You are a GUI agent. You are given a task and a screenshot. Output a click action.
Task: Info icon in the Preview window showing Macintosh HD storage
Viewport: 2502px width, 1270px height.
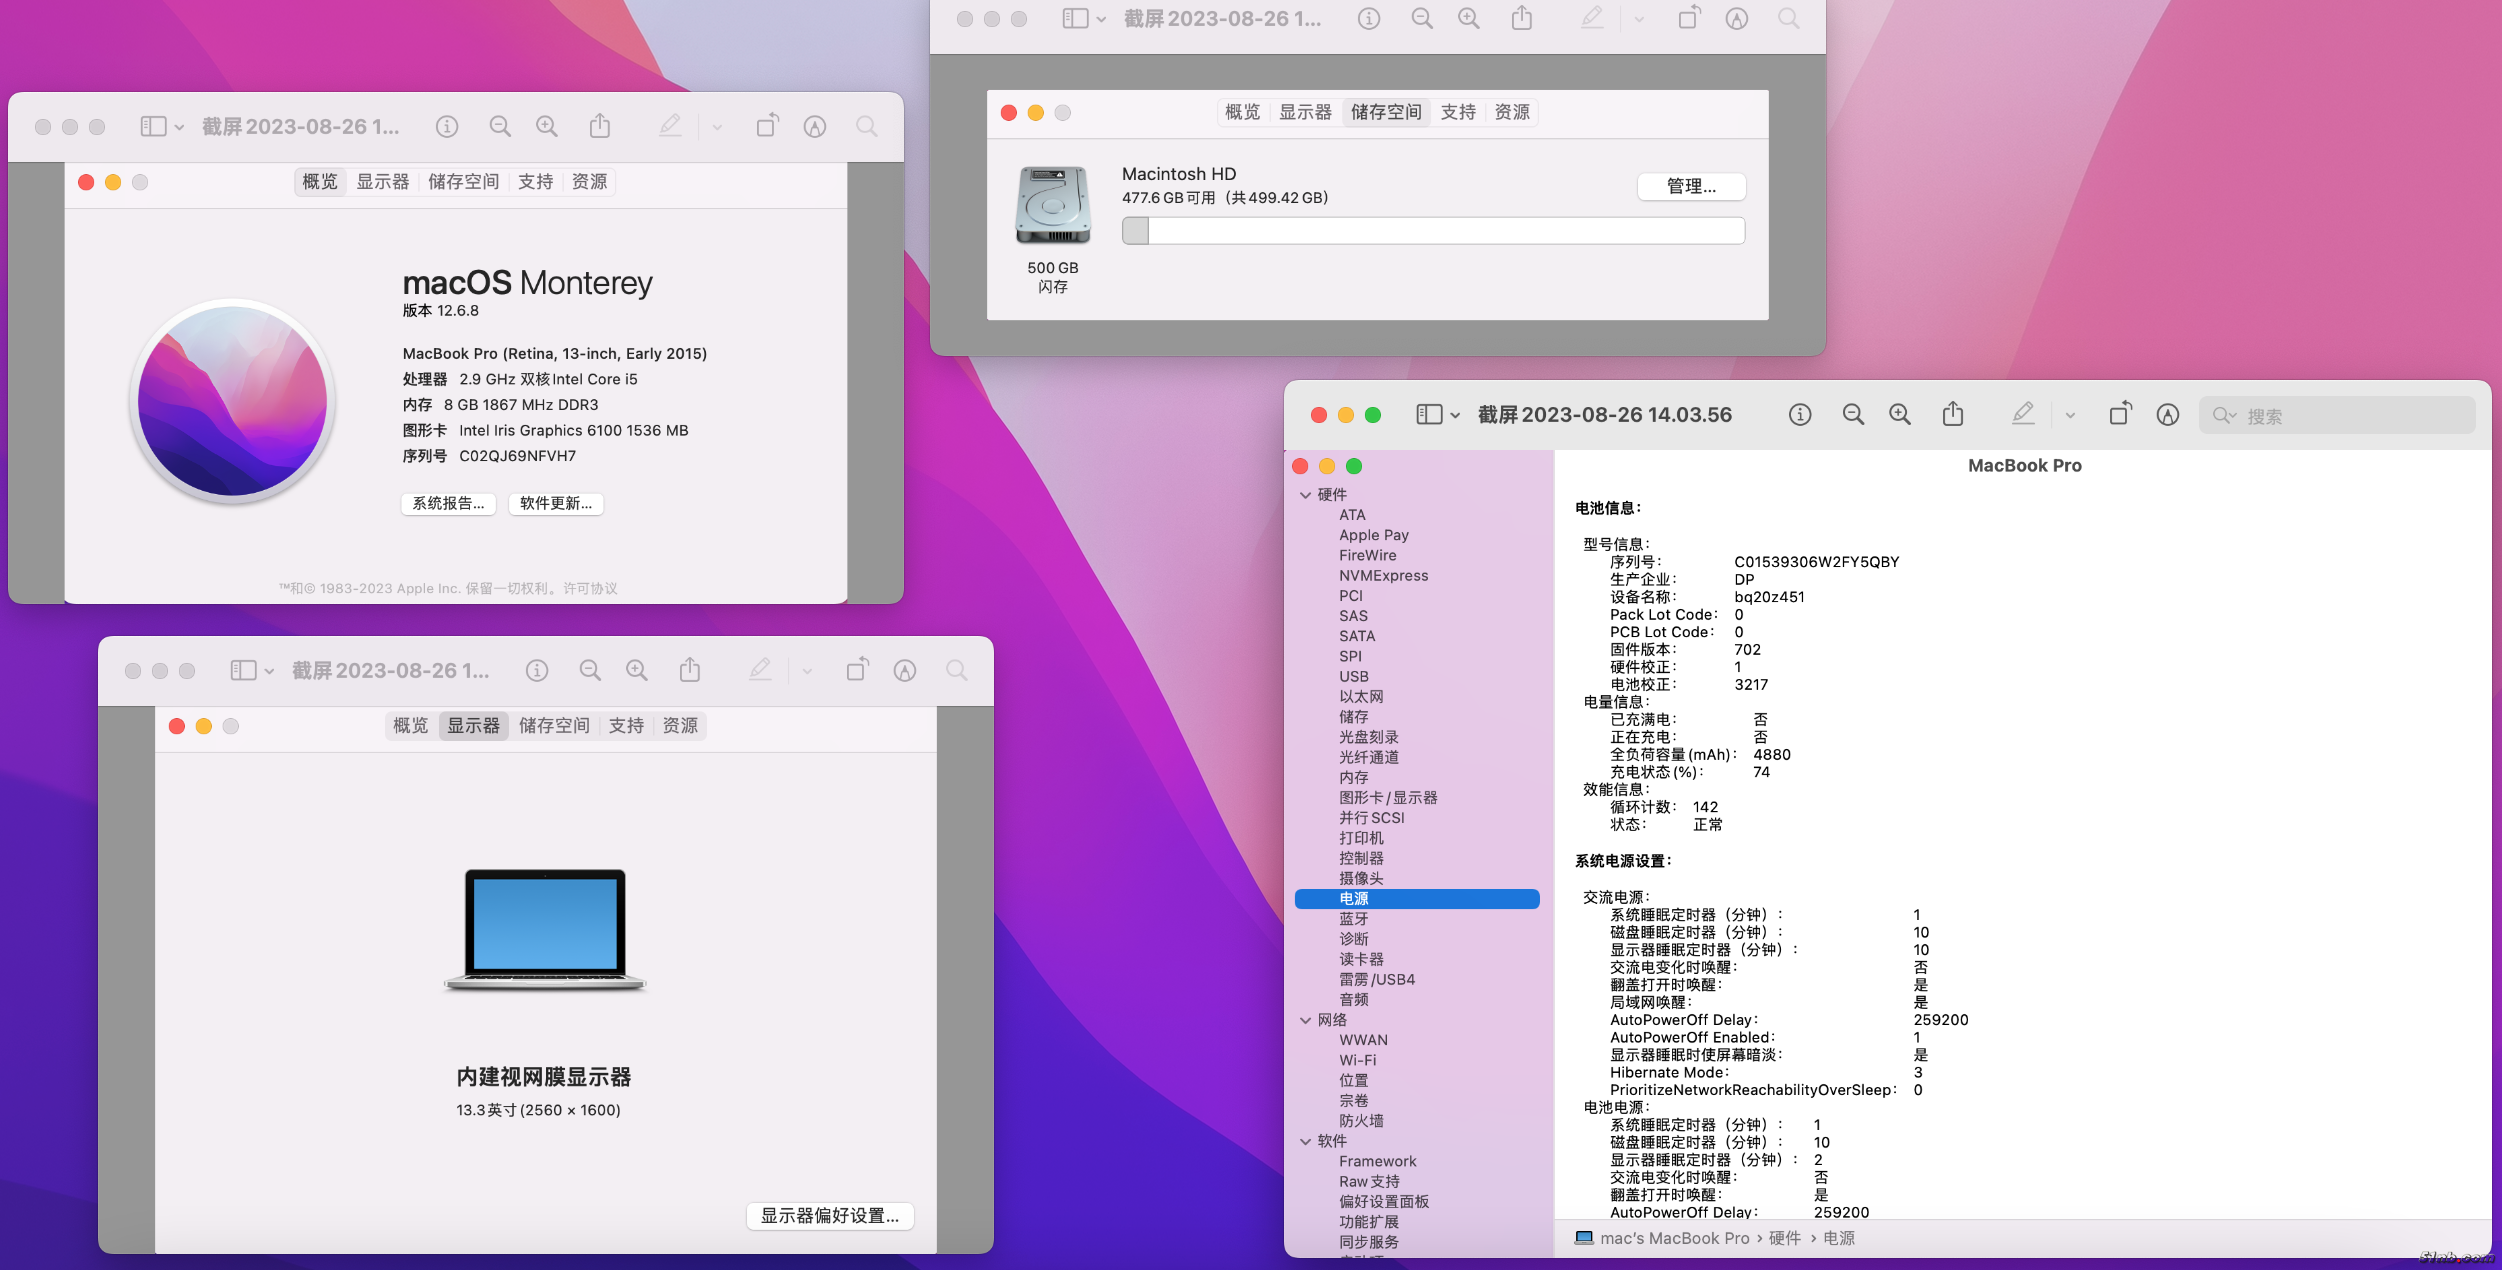pos(1369,19)
